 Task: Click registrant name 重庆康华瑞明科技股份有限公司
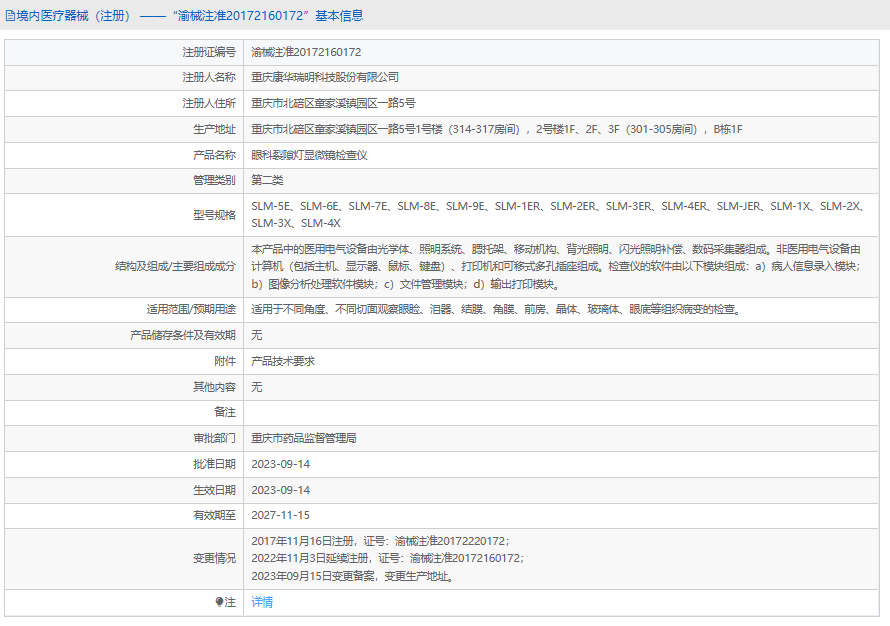(325, 77)
